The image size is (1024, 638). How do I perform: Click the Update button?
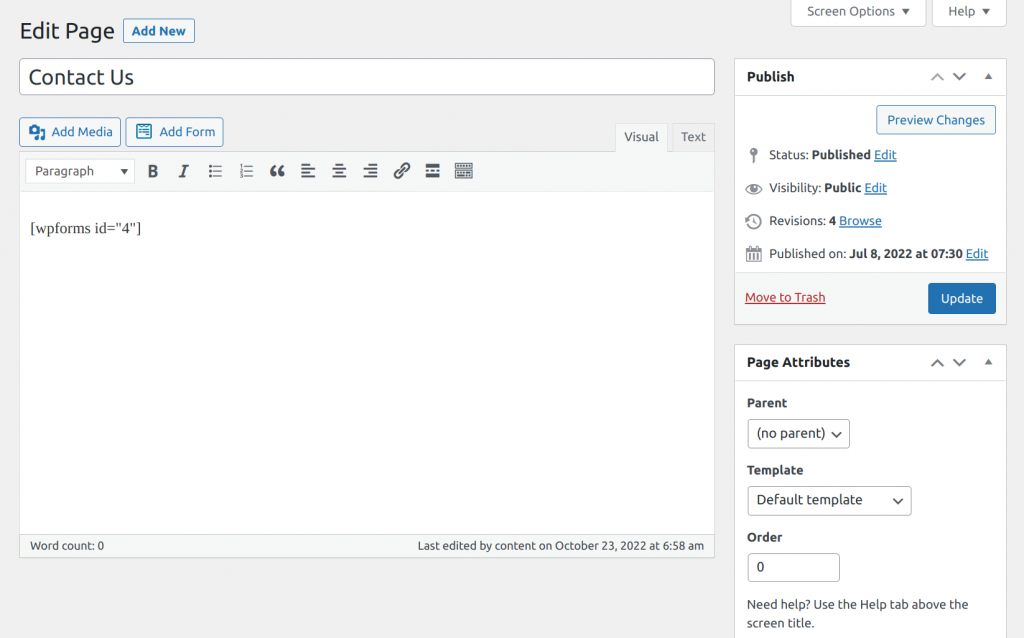coord(961,299)
